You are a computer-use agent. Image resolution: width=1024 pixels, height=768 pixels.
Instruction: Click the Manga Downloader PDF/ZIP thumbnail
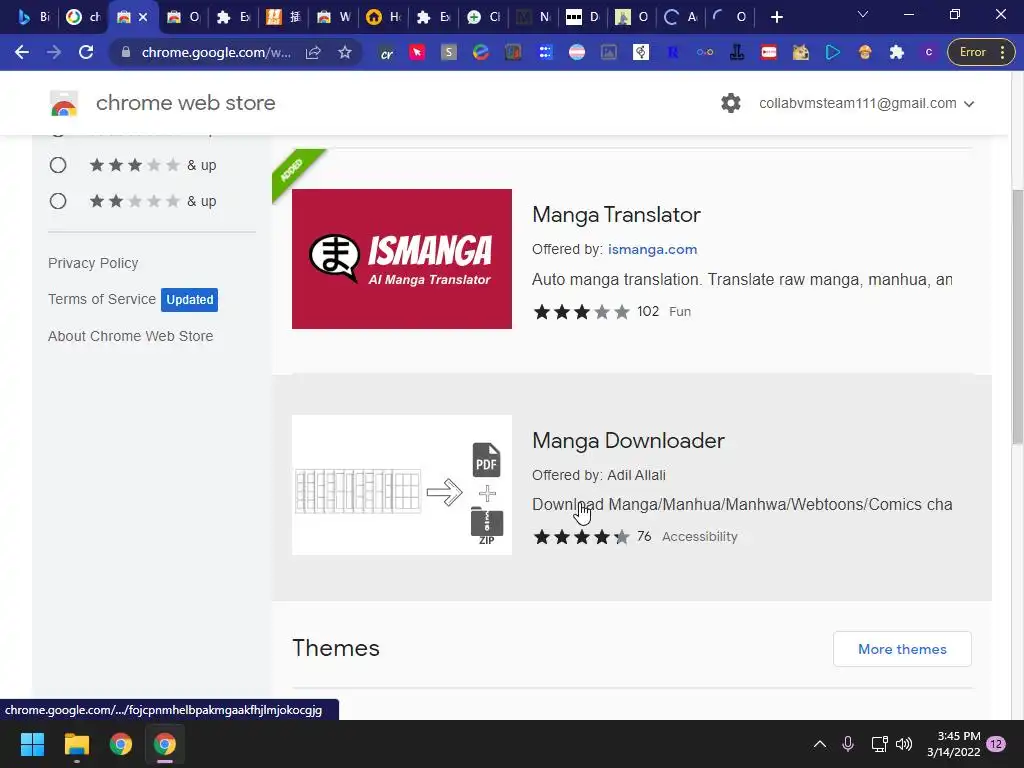click(402, 485)
